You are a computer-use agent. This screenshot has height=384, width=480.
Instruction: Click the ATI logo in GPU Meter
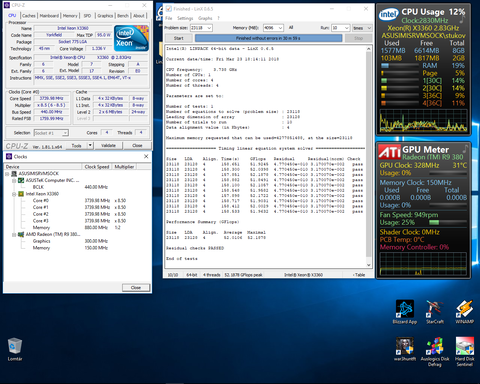pyautogui.click(x=389, y=152)
